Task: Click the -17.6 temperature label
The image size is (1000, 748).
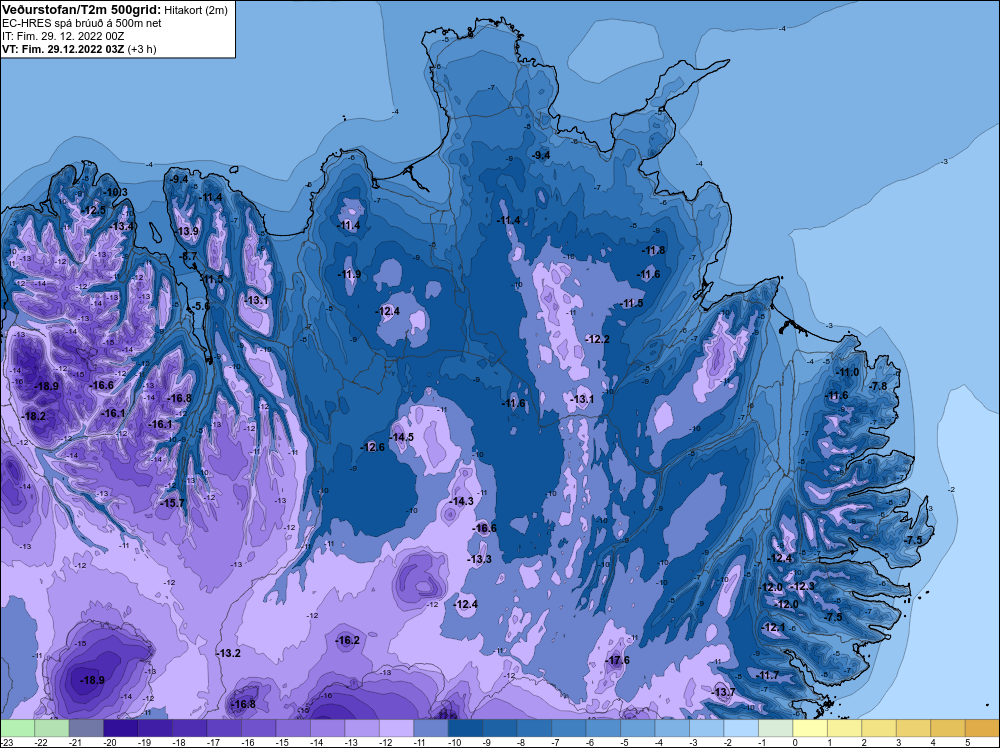Action: click(617, 660)
